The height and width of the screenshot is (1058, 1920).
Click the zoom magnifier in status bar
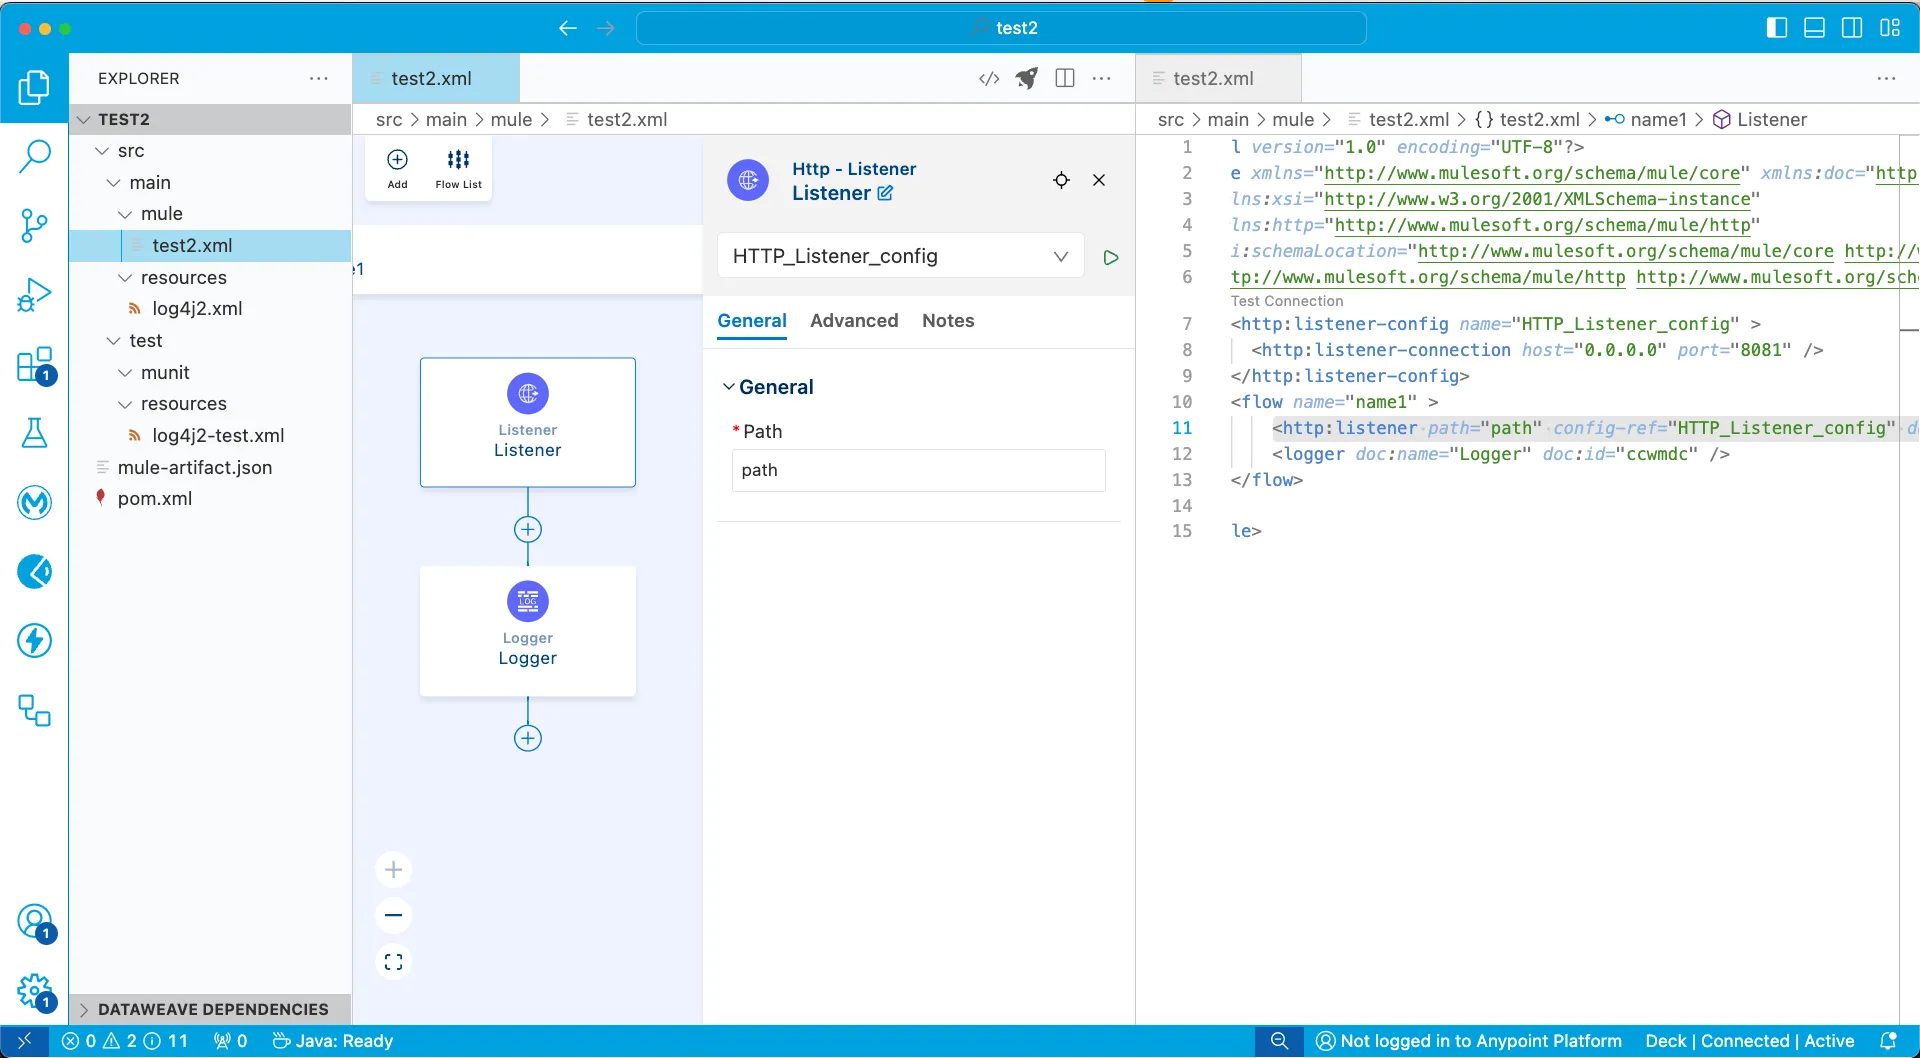click(x=1279, y=1041)
